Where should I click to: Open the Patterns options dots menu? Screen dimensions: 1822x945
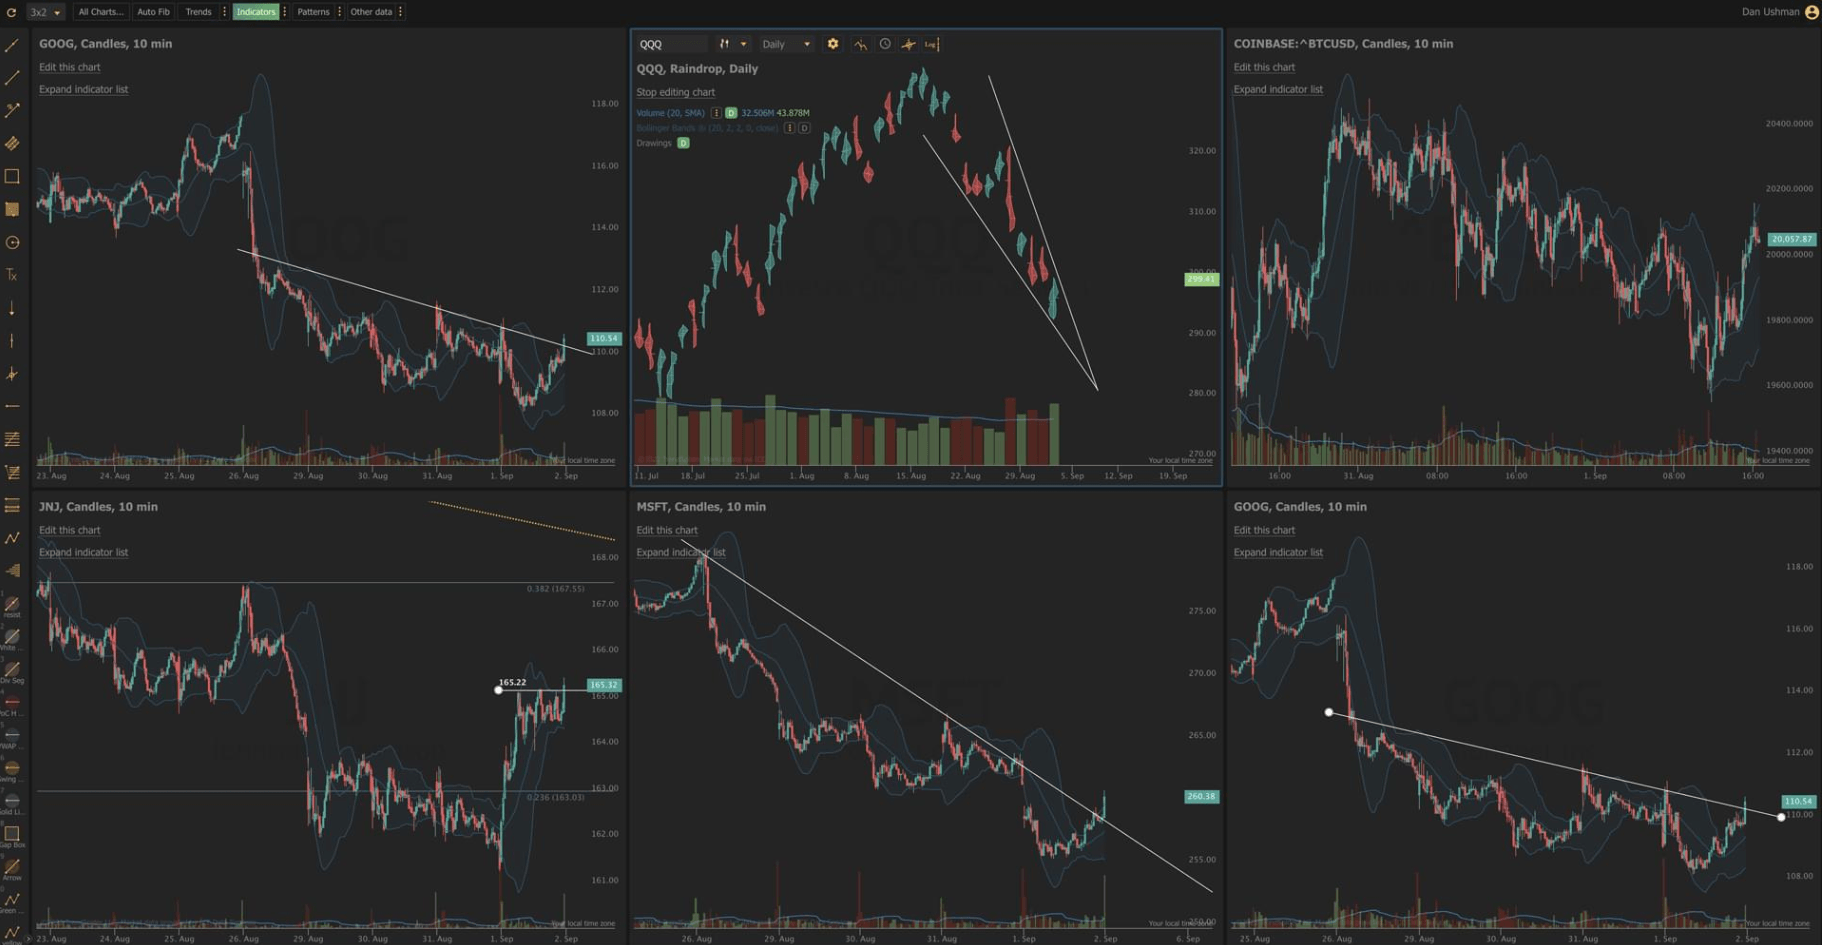pos(340,12)
